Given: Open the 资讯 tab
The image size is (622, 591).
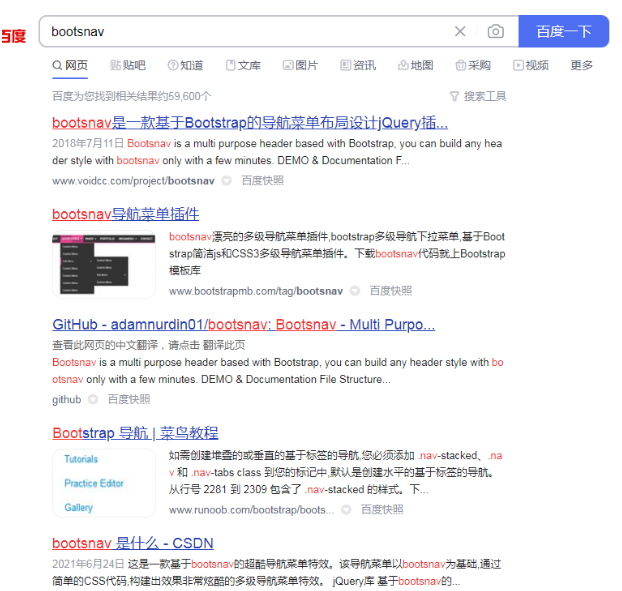Looking at the screenshot, I should pos(358,65).
